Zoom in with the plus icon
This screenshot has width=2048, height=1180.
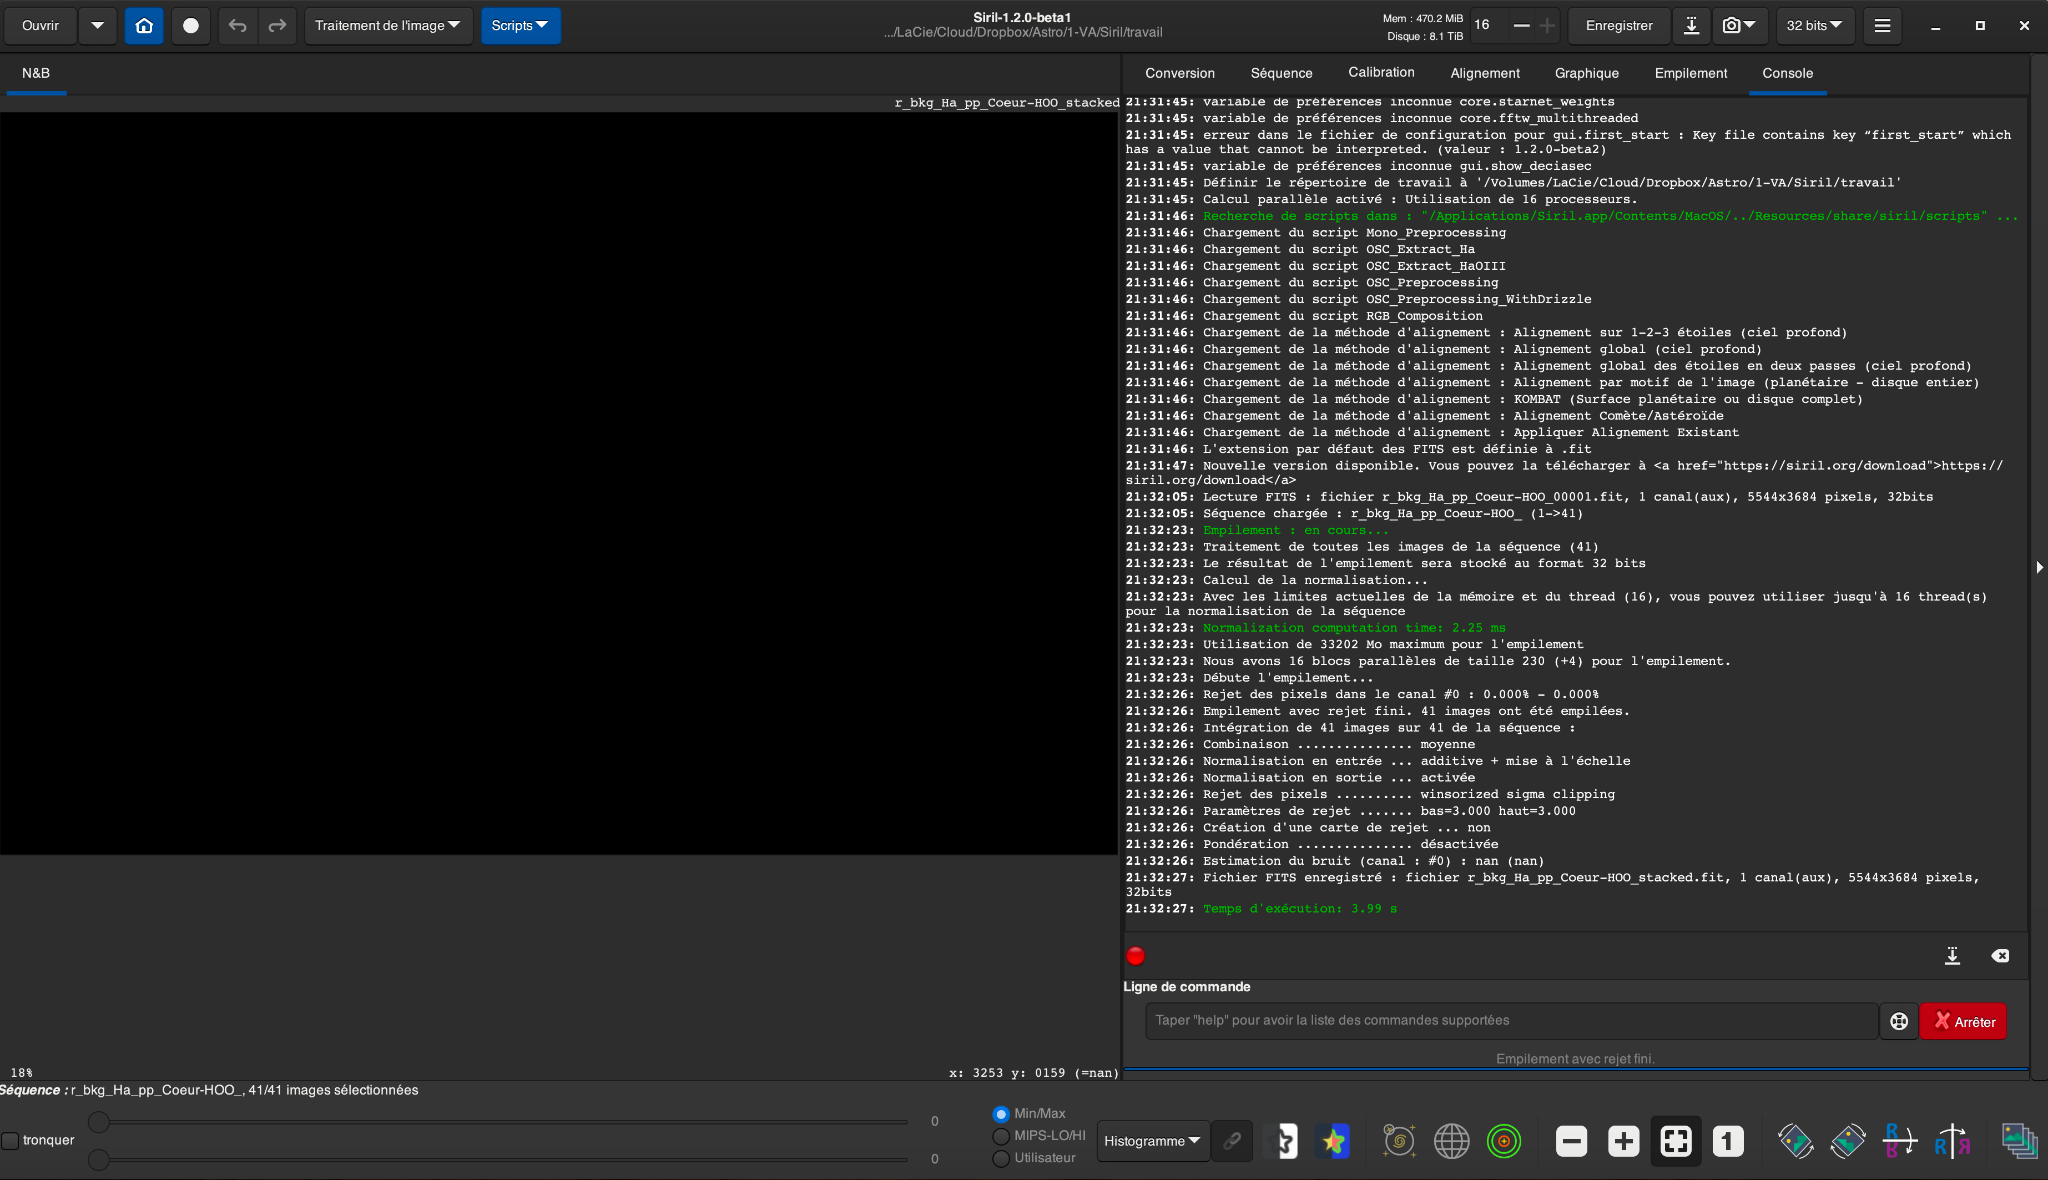point(1623,1140)
